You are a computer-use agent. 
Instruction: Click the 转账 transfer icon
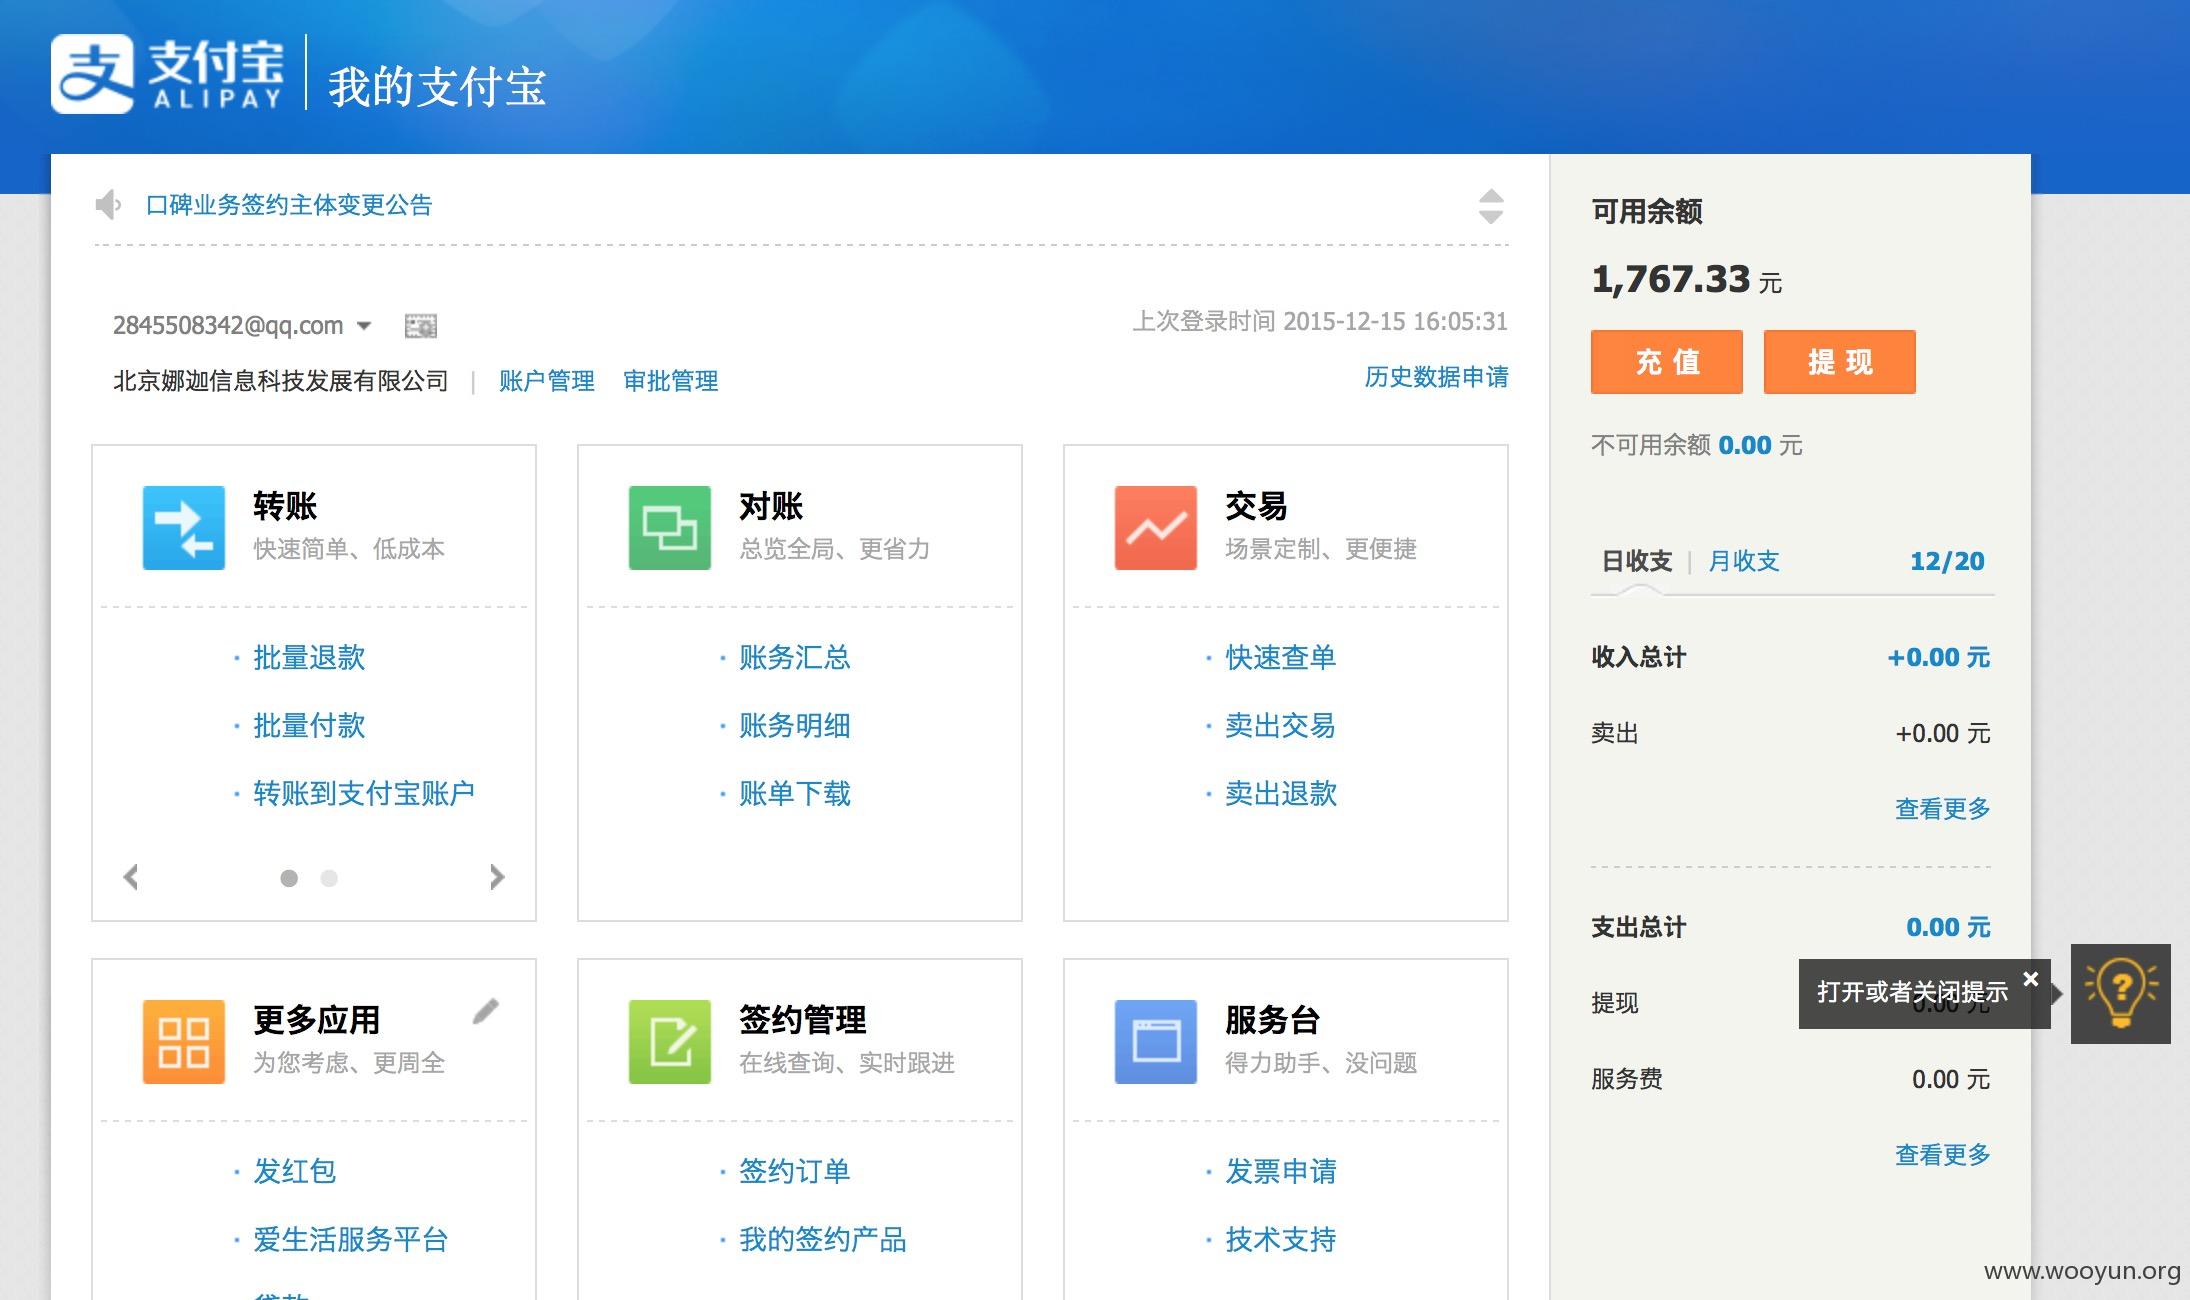click(183, 528)
